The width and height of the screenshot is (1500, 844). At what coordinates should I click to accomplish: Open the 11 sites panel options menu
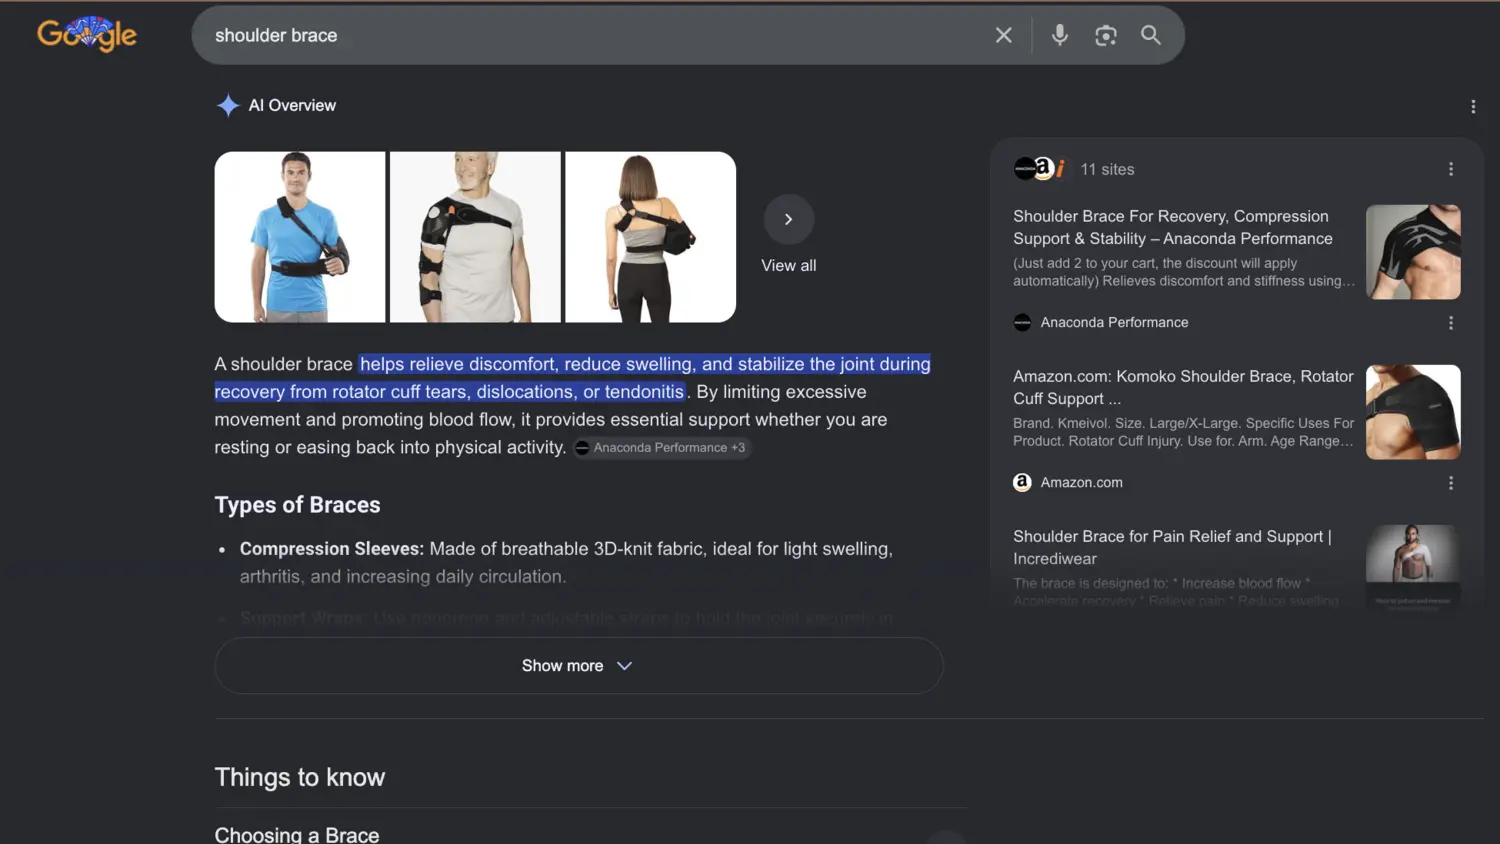[1451, 169]
